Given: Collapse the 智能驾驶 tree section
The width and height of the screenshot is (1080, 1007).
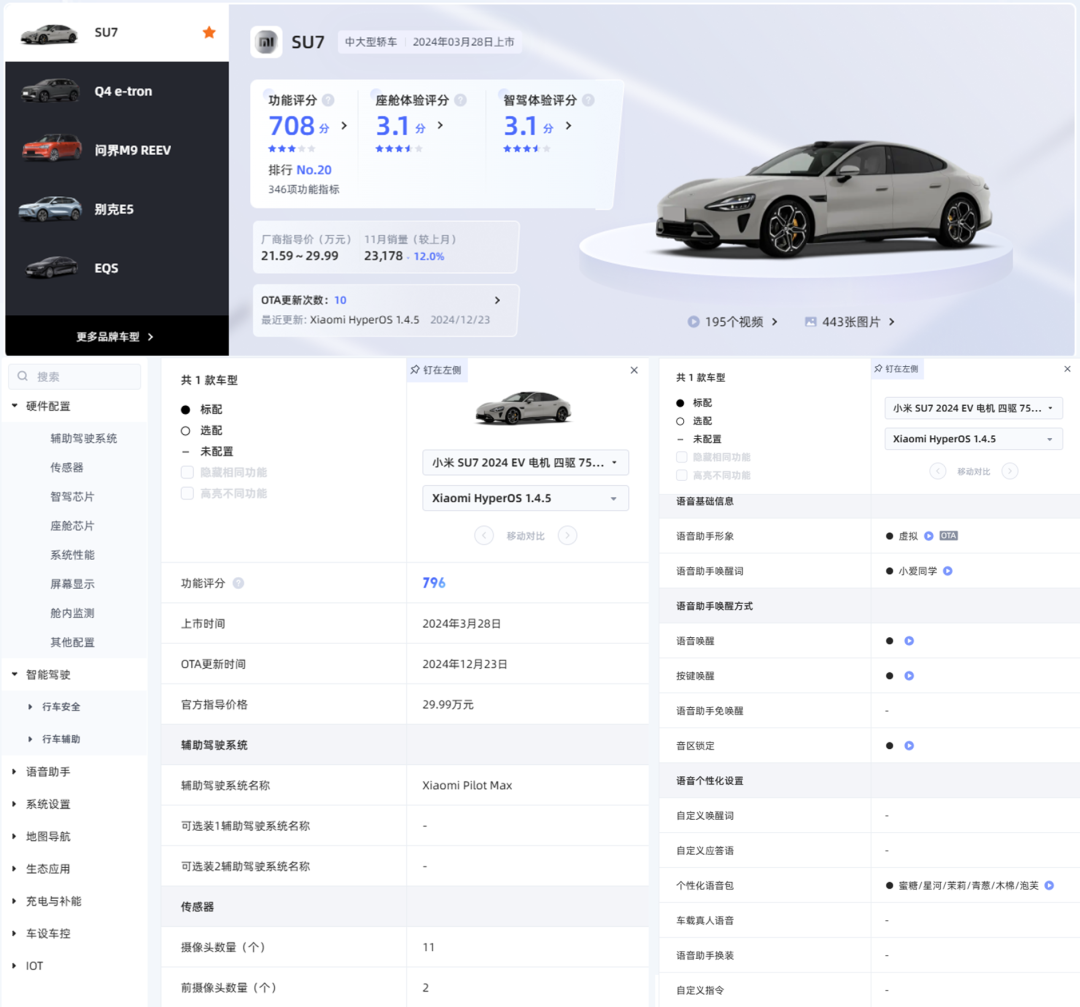Looking at the screenshot, I should [x=14, y=674].
